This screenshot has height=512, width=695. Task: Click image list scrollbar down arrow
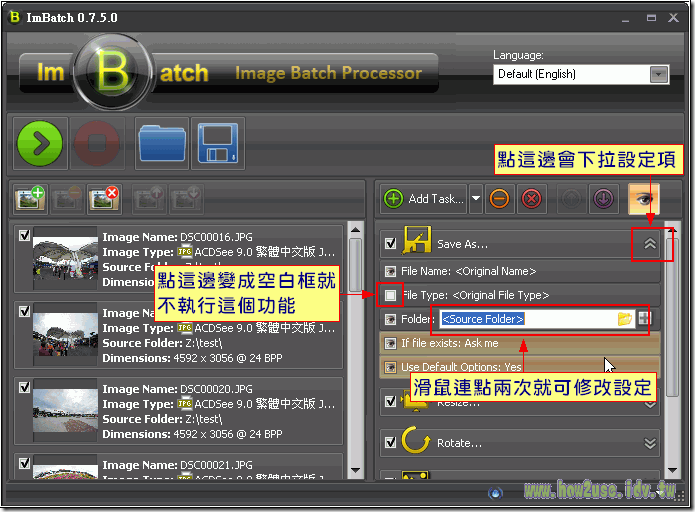tap(355, 470)
